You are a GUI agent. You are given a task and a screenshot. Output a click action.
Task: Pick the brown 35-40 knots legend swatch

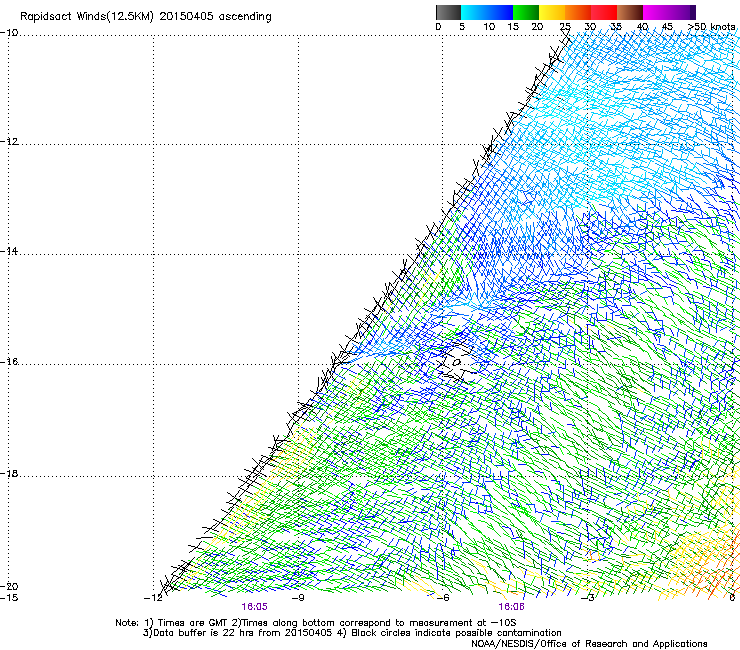[630, 12]
